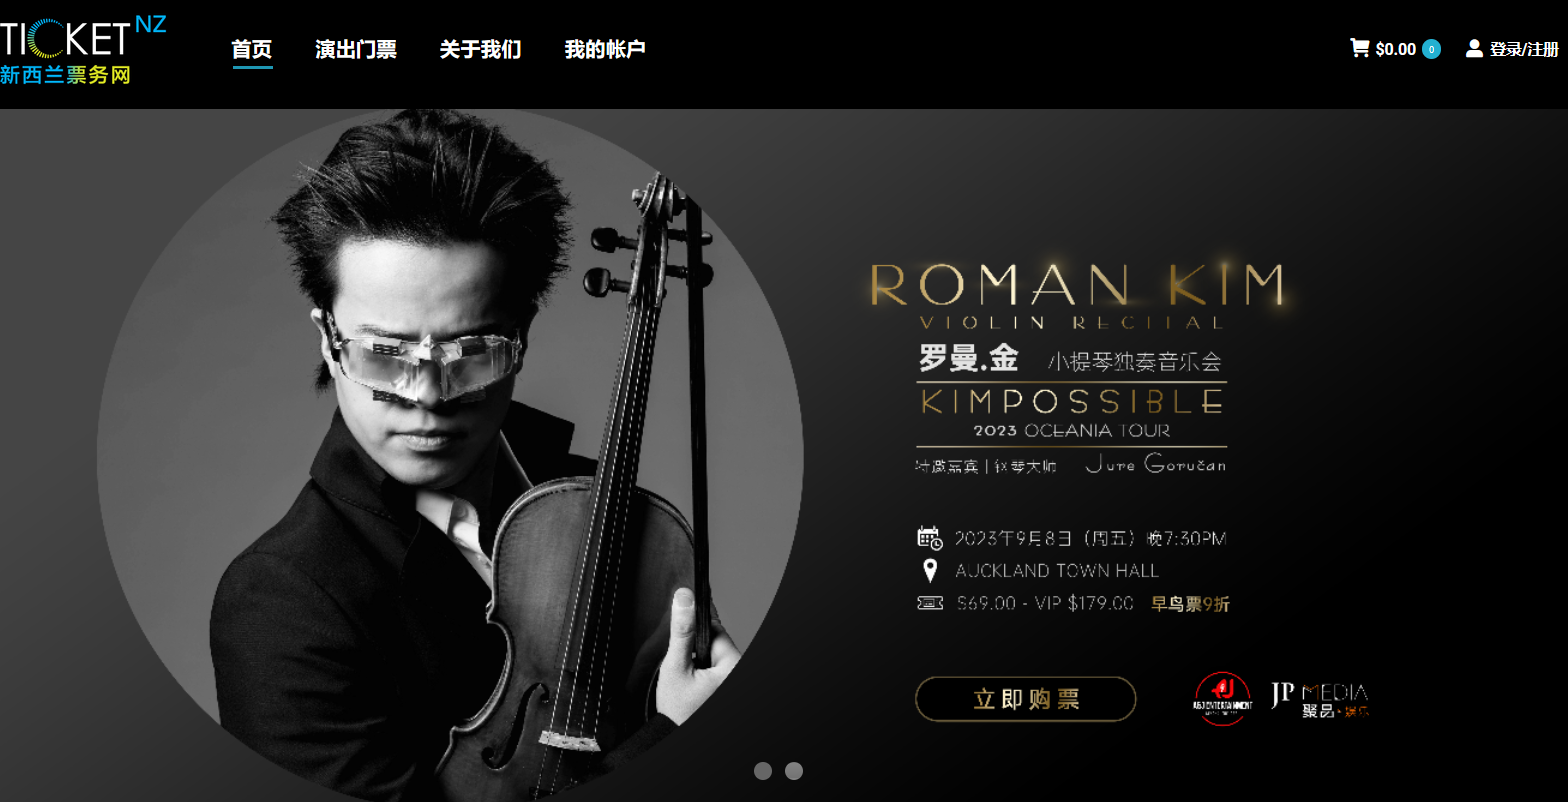Click the ticket icon beside price range
This screenshot has height=802, width=1568.
point(930,603)
